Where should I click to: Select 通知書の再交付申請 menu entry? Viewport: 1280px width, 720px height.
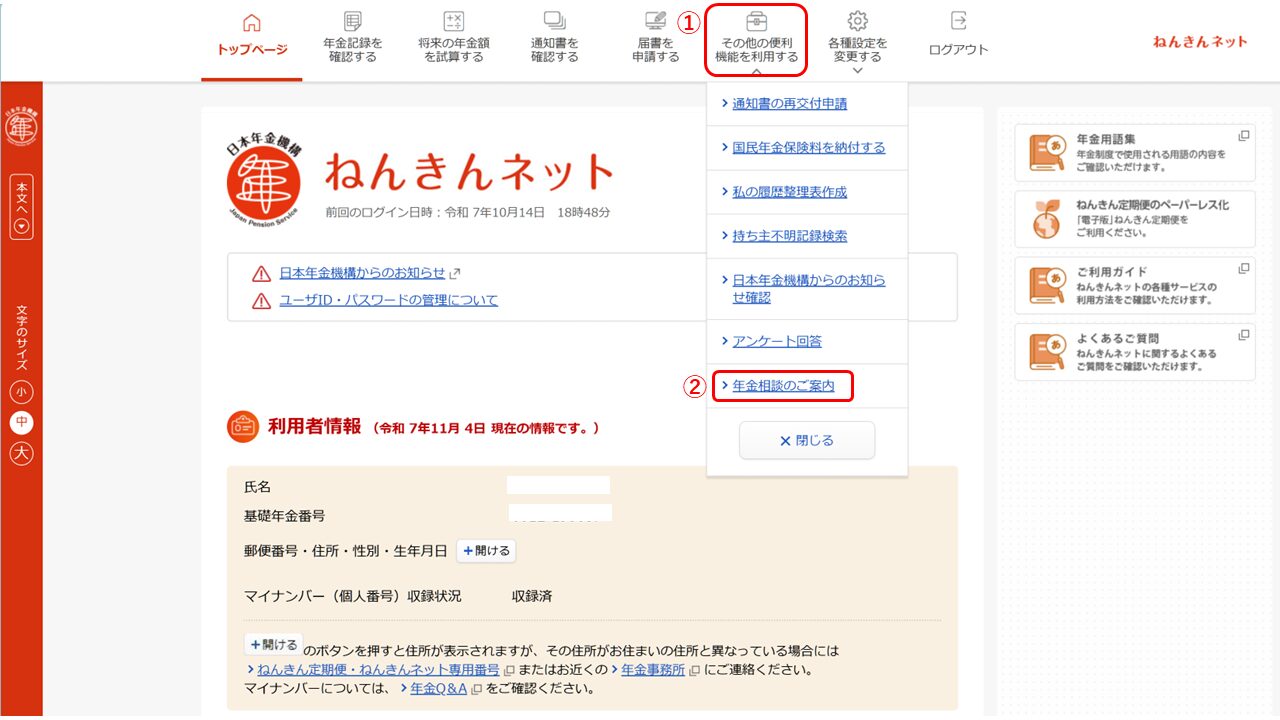coord(789,104)
